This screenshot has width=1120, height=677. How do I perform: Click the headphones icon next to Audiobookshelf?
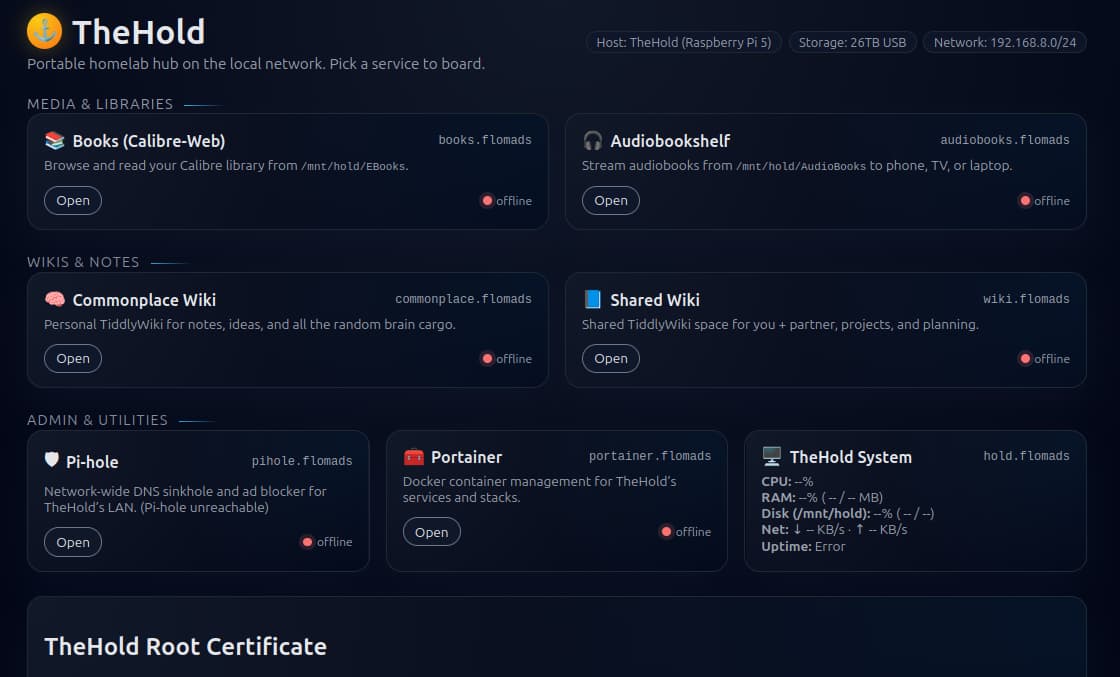pyautogui.click(x=593, y=141)
